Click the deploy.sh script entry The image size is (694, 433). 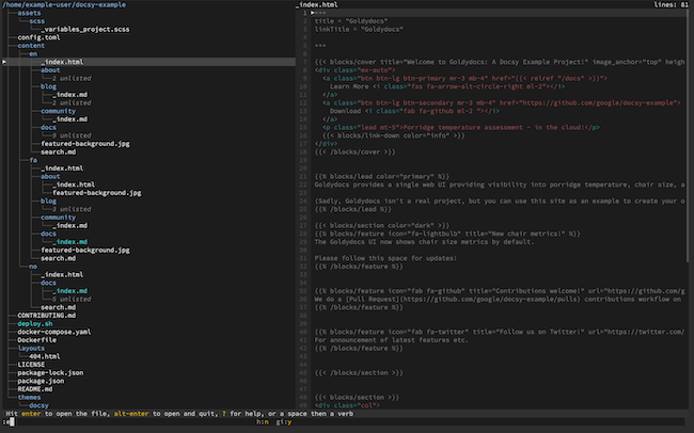point(34,323)
